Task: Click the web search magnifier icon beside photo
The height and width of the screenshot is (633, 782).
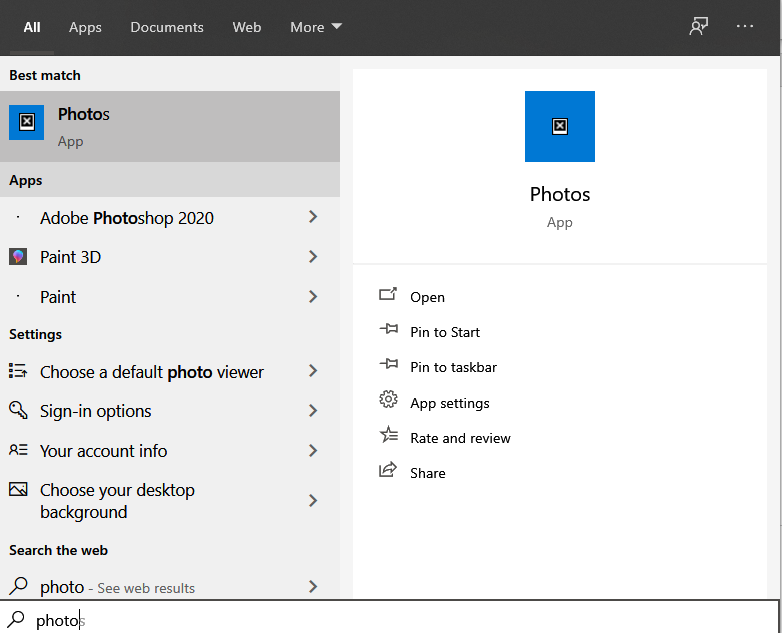Action: (18, 586)
